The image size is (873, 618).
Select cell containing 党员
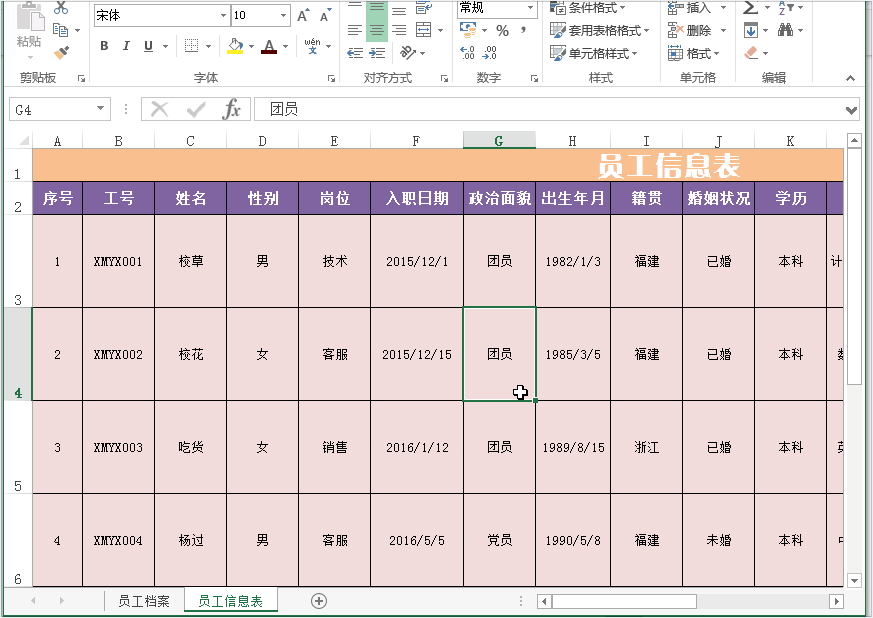tap(499, 540)
